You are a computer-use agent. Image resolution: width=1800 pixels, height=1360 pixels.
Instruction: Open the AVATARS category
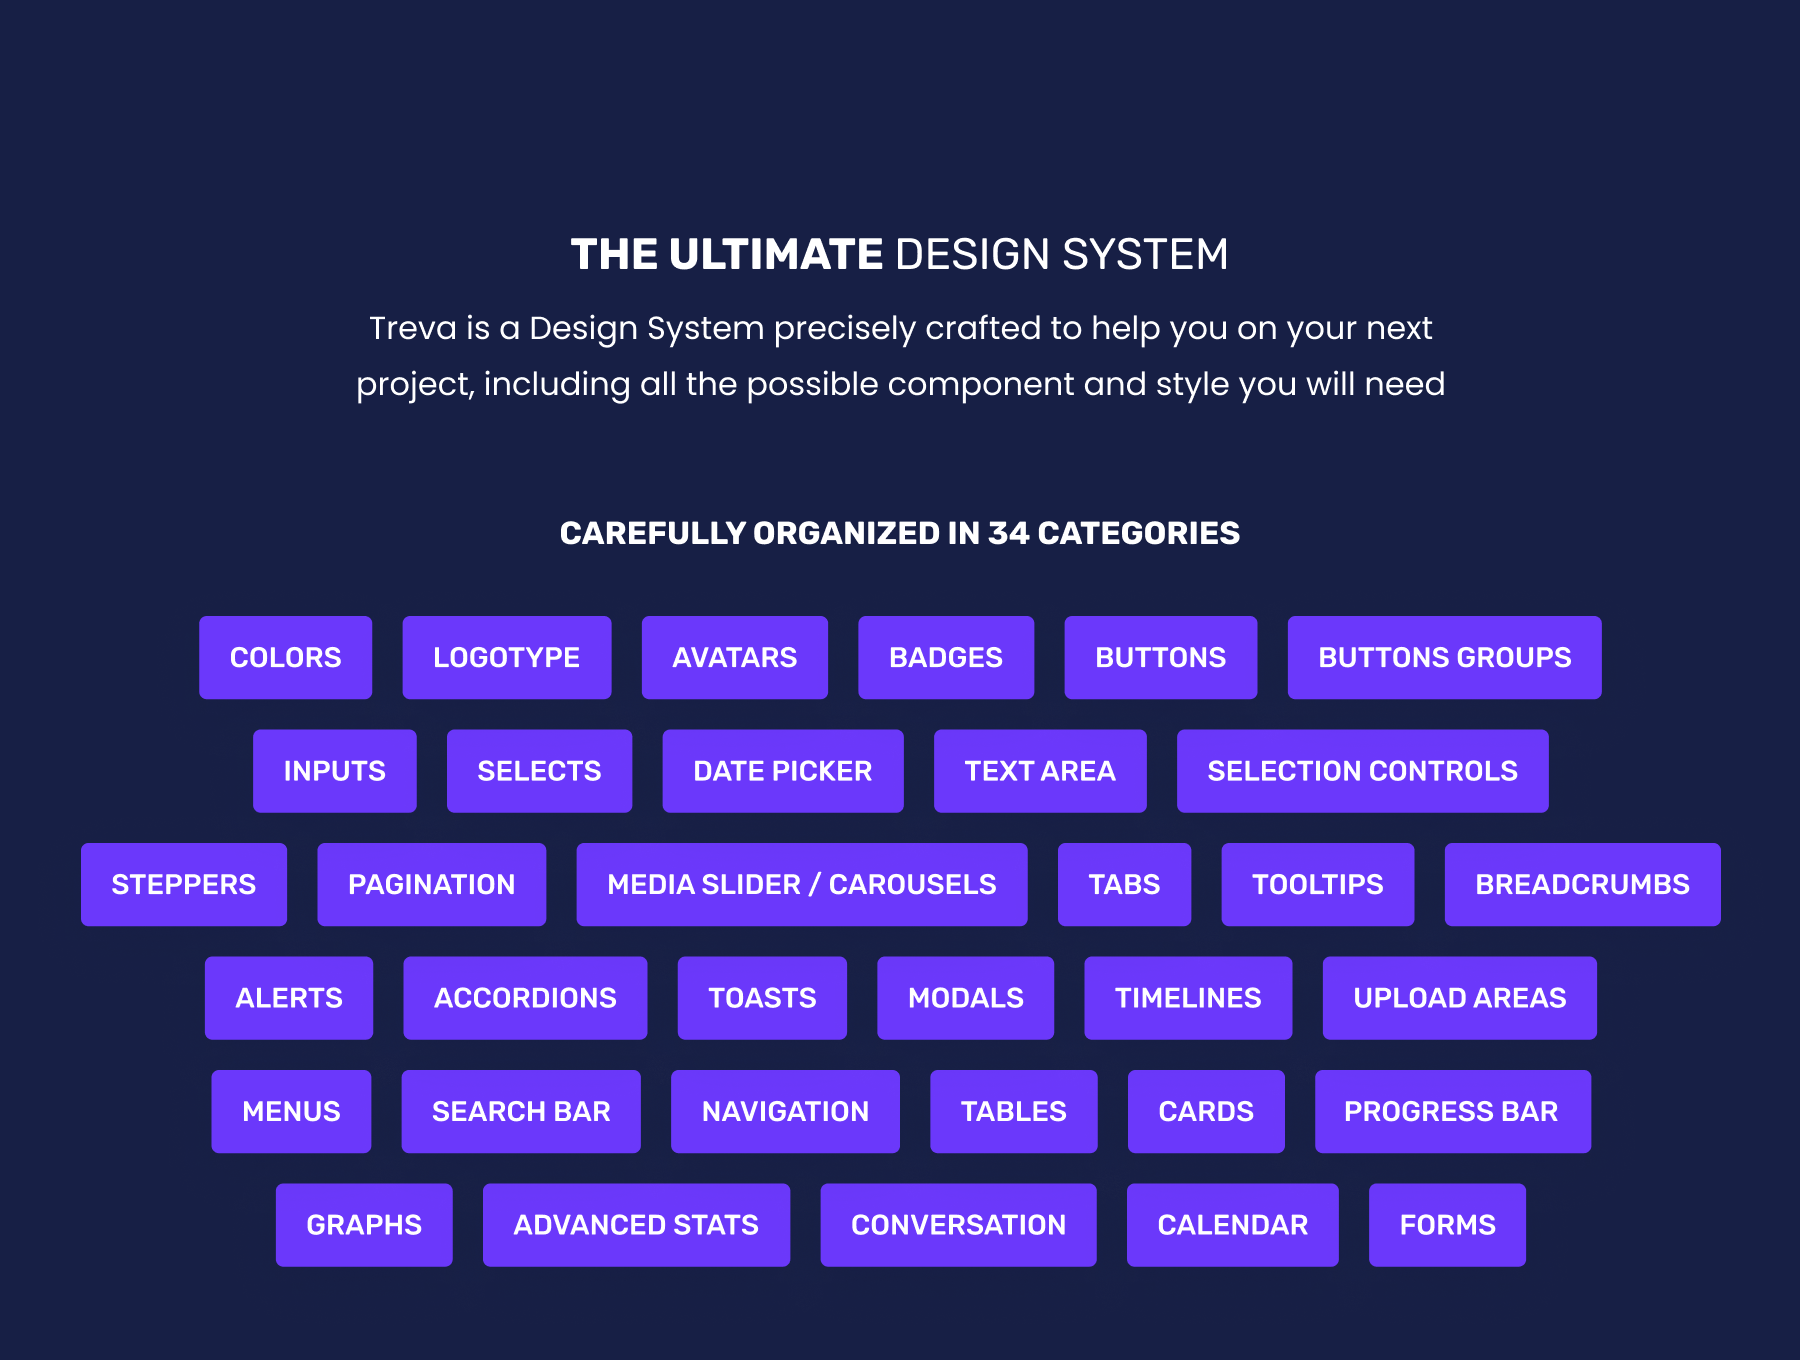[734, 657]
